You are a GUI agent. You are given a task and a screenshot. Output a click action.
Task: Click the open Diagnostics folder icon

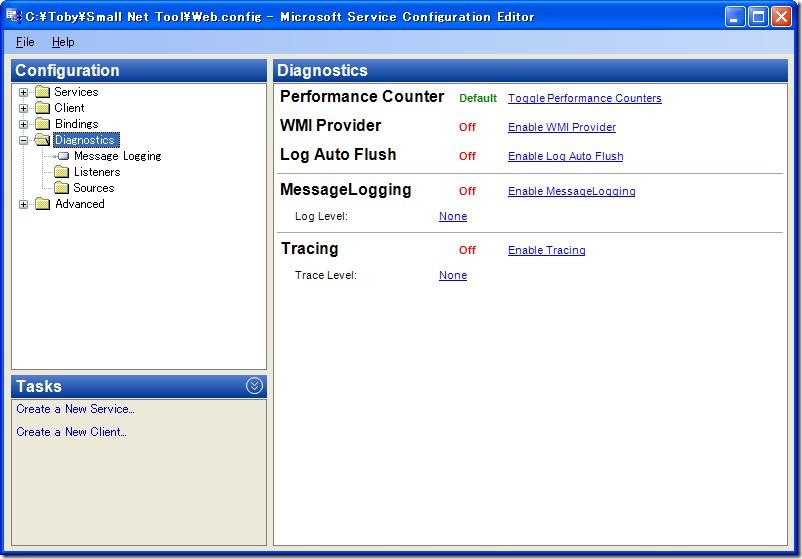click(42, 140)
